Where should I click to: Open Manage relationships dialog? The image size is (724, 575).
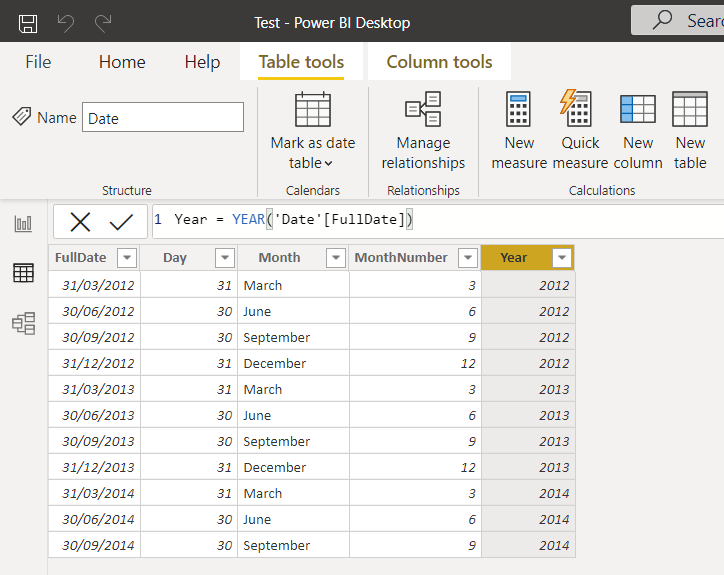coord(423,130)
